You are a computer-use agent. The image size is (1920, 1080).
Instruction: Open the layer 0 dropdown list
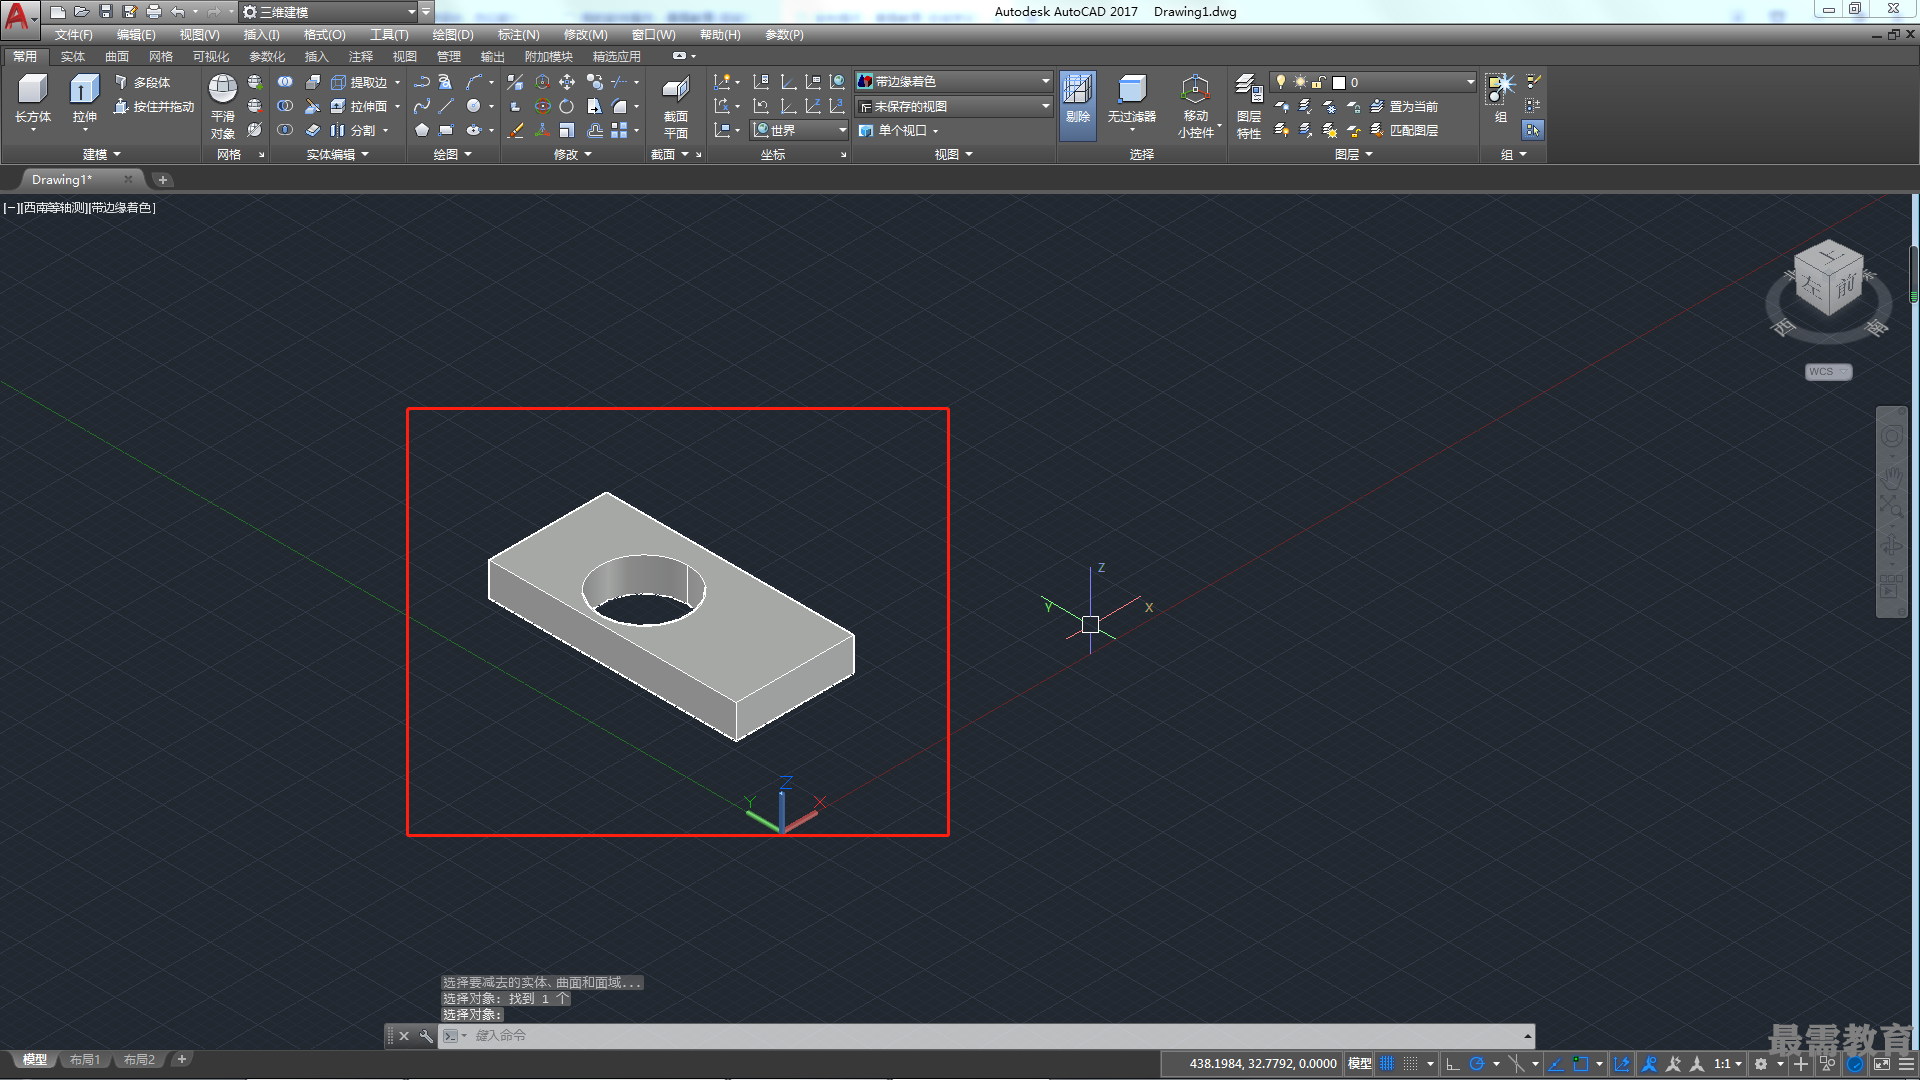pyautogui.click(x=1373, y=82)
